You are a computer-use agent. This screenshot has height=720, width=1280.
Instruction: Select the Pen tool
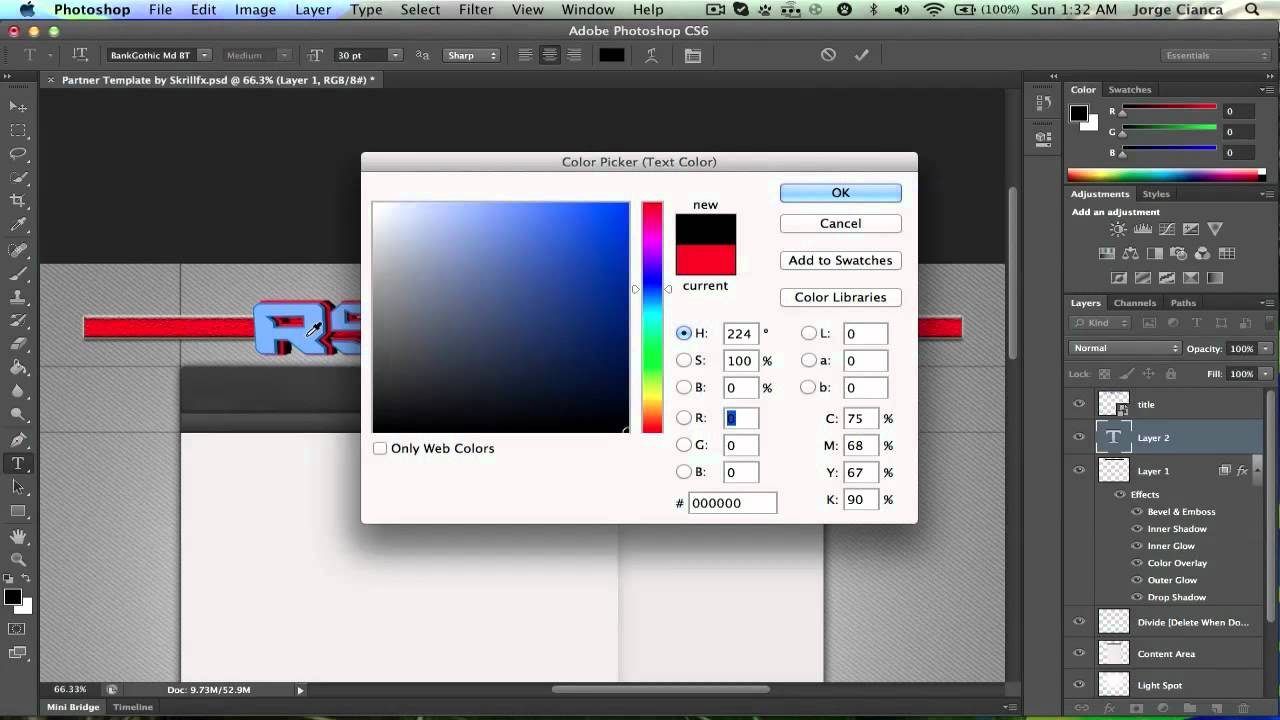[18, 440]
